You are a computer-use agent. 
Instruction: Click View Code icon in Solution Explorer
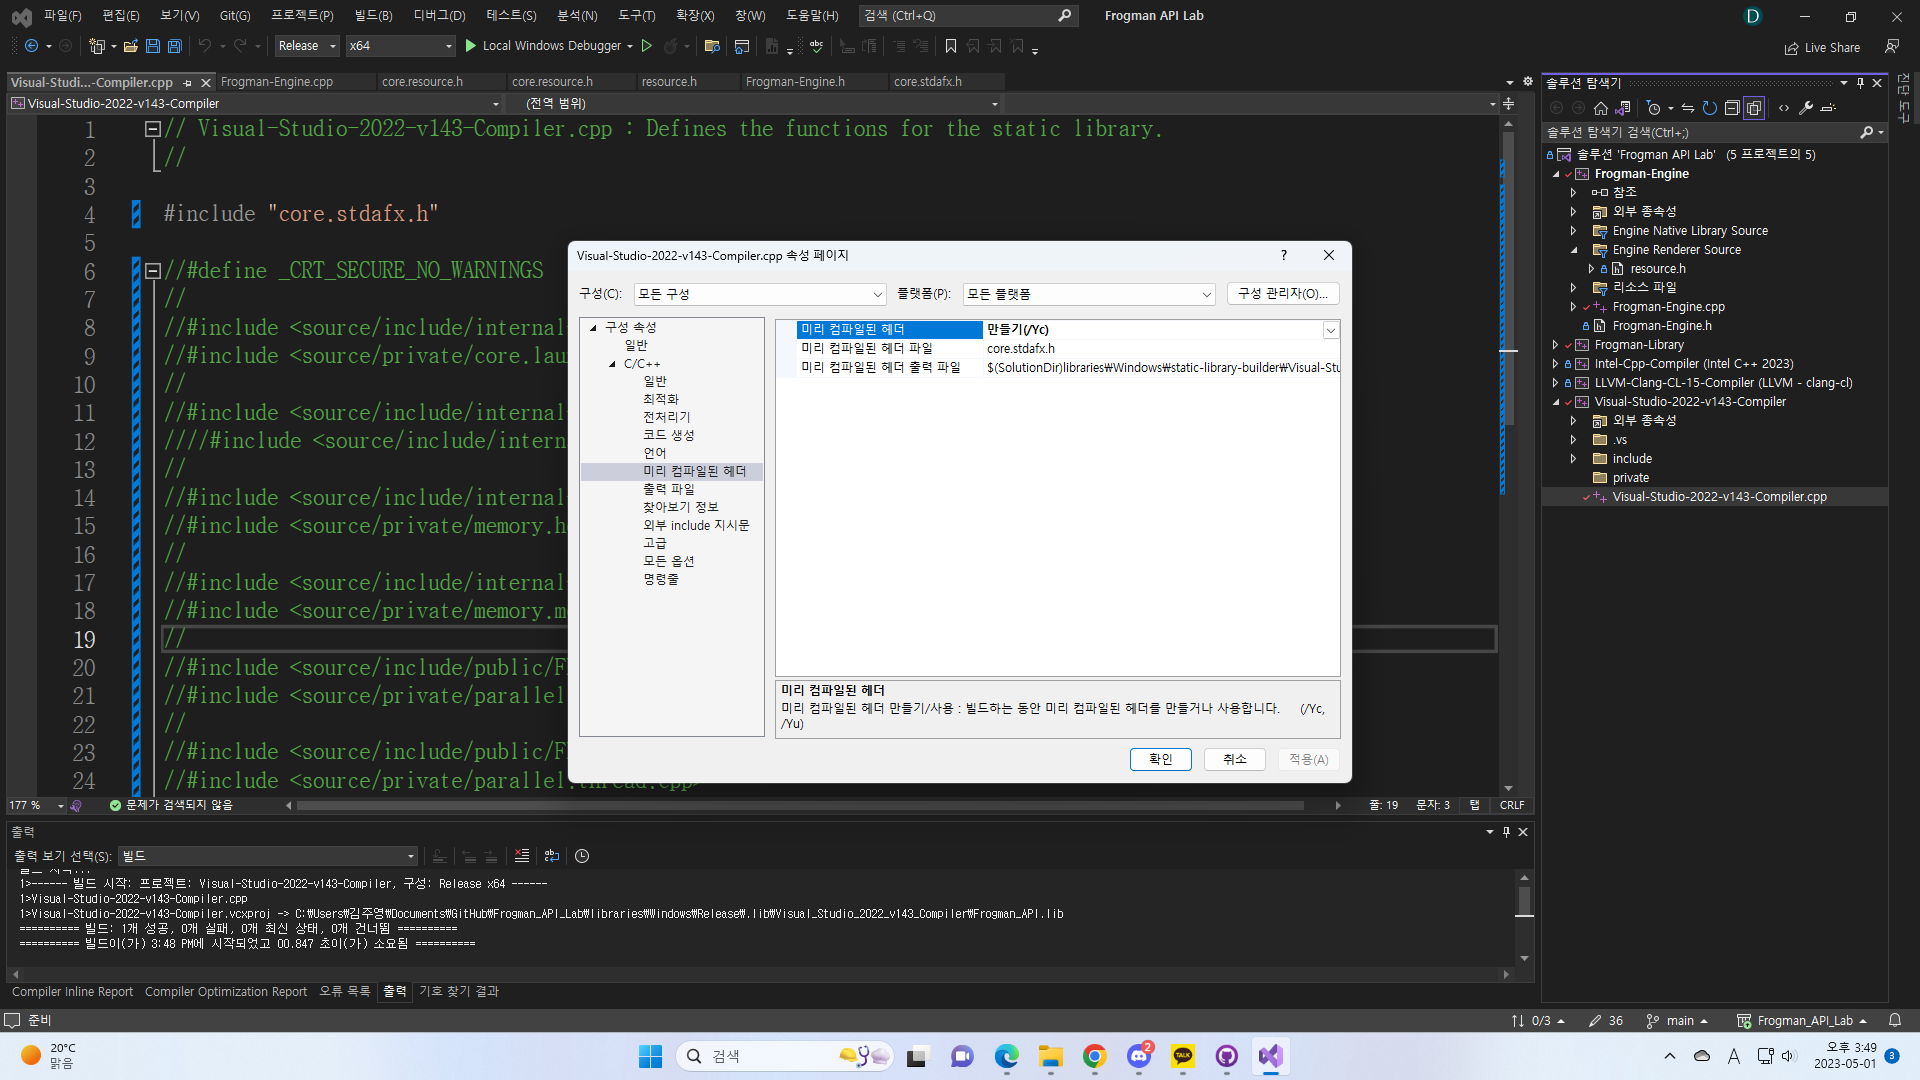tap(1784, 108)
